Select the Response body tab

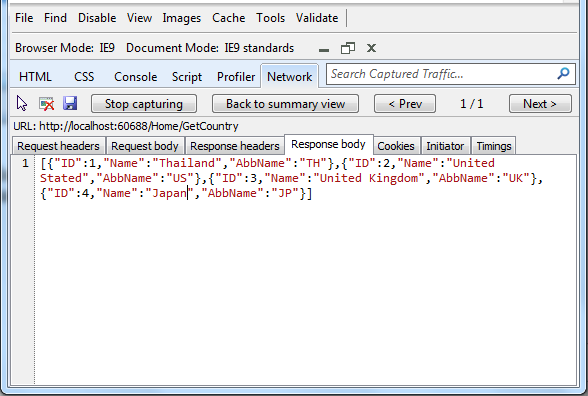[x=328, y=144]
